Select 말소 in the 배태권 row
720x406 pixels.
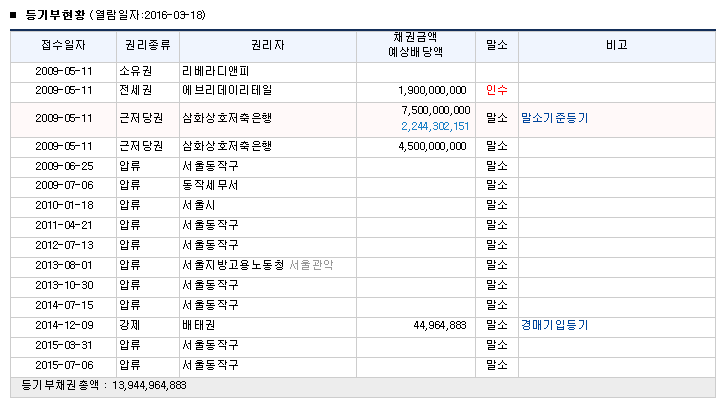click(497, 325)
